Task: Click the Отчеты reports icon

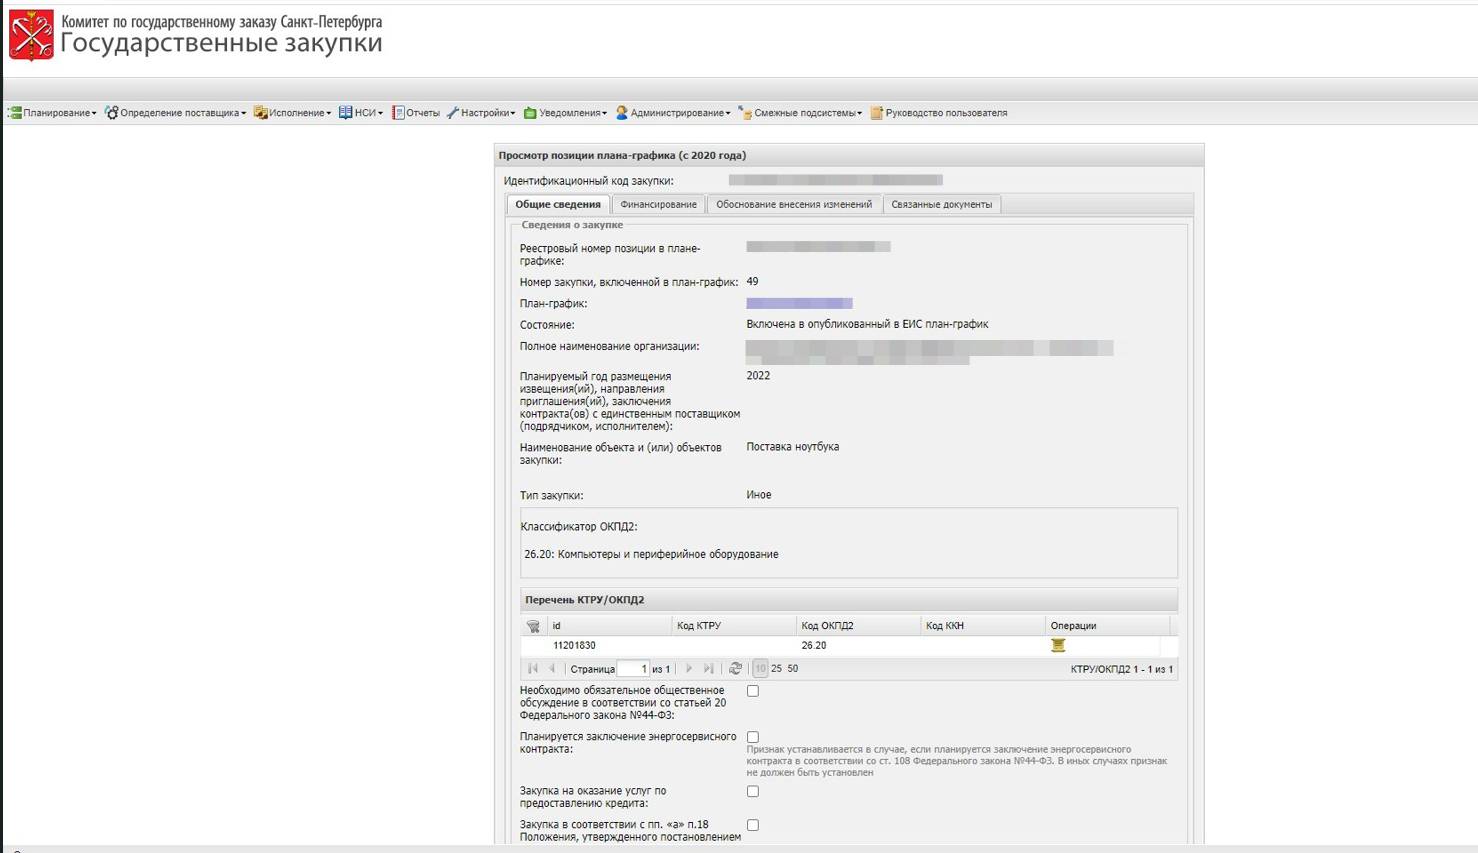Action: click(400, 112)
